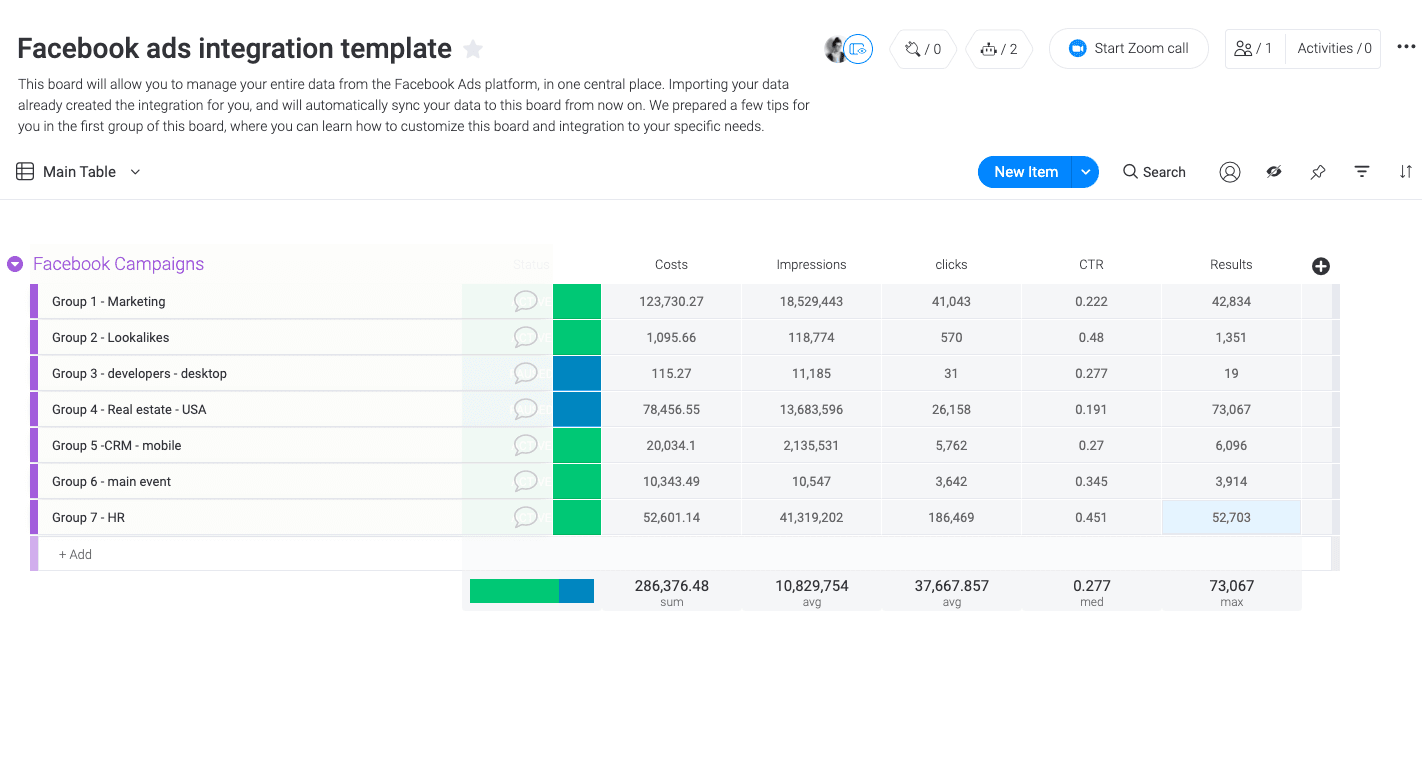Open the sort icon
This screenshot has width=1422, height=777.
click(1405, 172)
